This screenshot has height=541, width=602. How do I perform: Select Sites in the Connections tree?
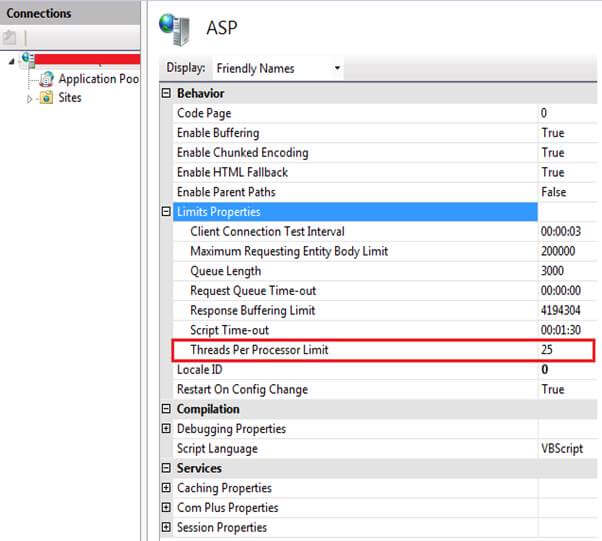coord(69,98)
